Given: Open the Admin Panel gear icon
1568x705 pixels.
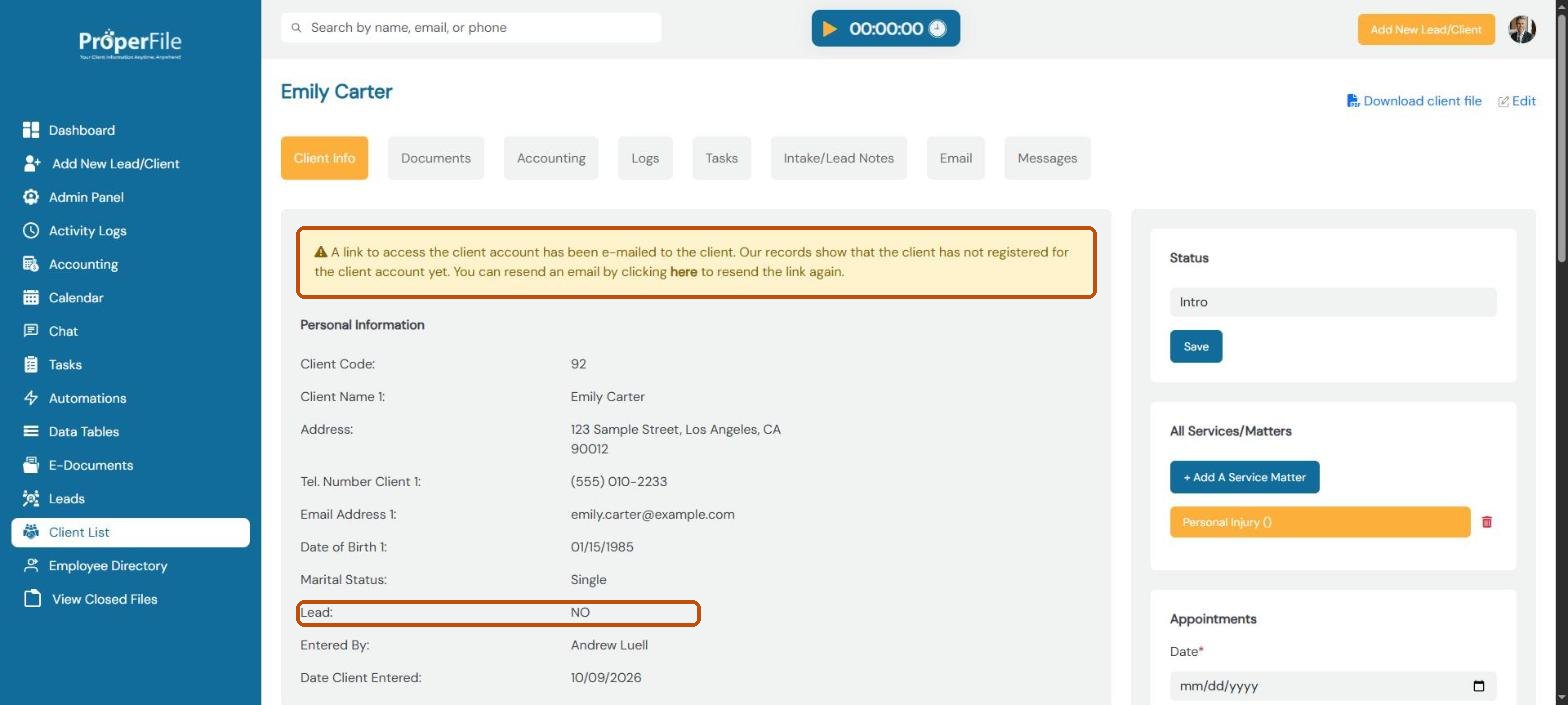Looking at the screenshot, I should click(x=31, y=197).
